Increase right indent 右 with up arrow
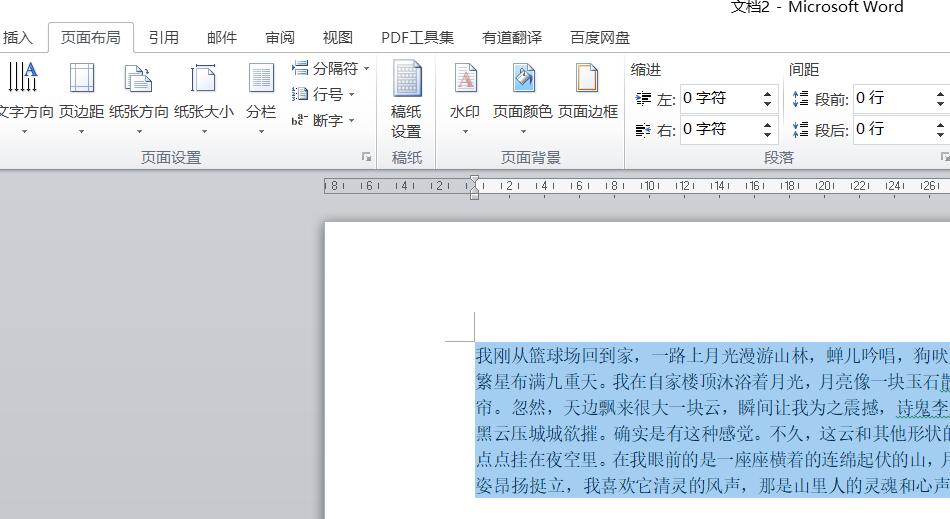This screenshot has height=519, width=950. click(768, 124)
